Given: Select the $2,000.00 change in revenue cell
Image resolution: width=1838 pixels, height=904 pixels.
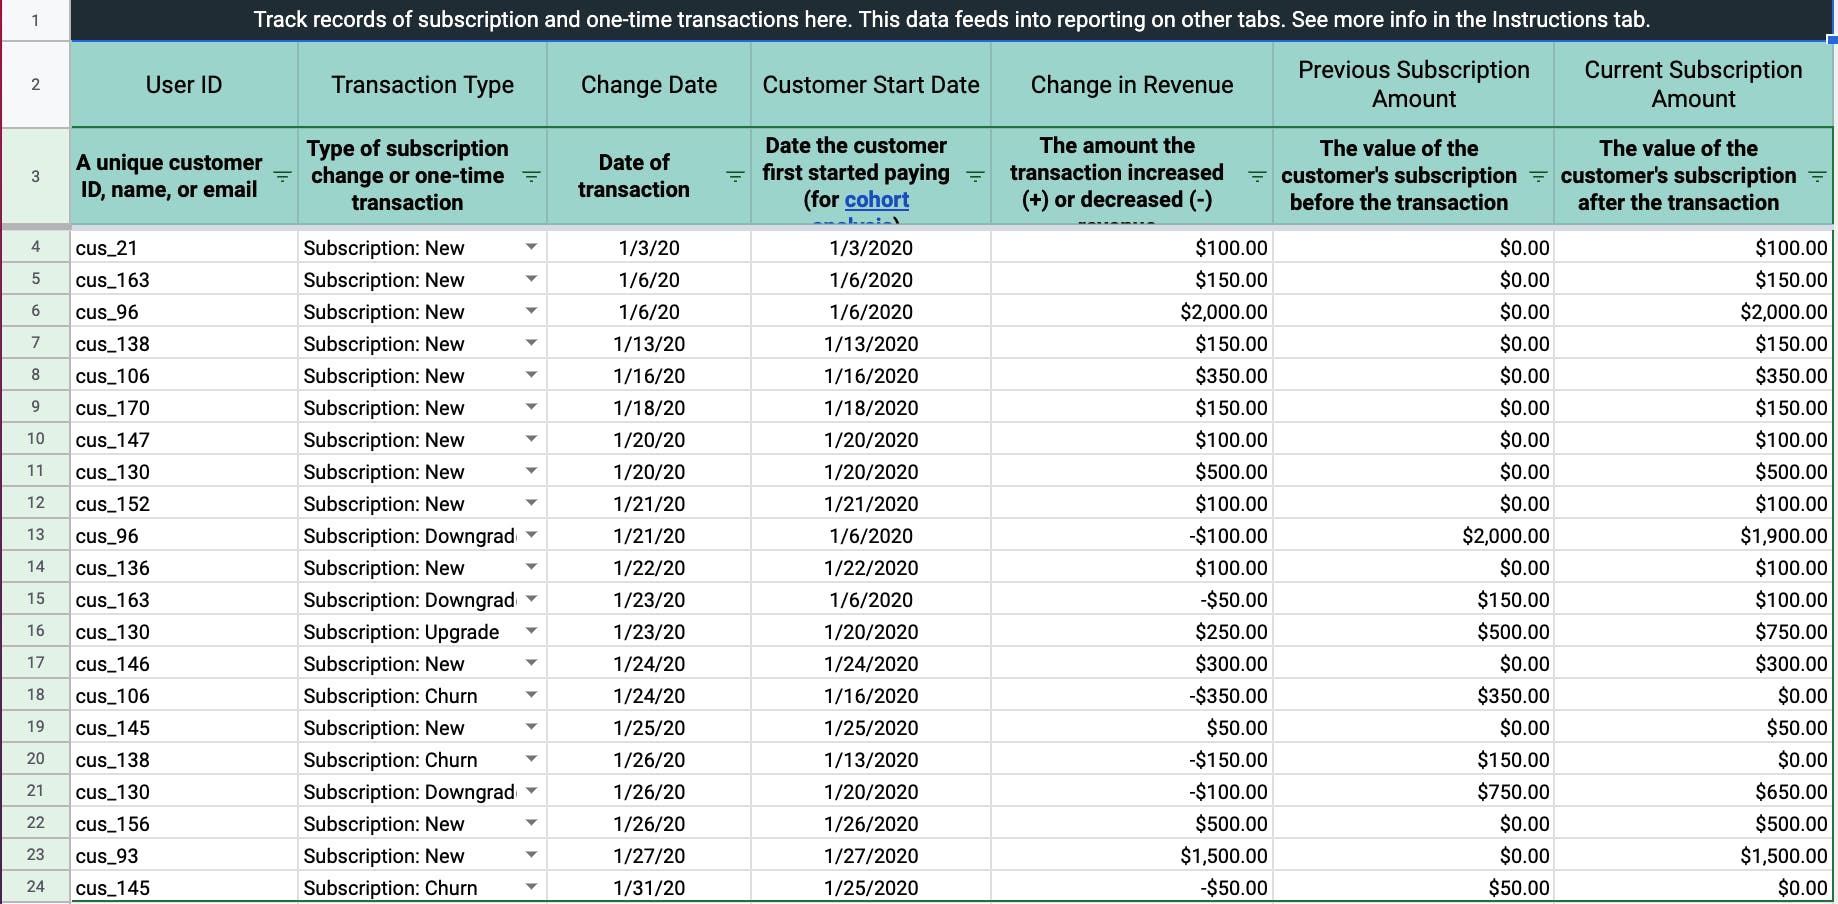Looking at the screenshot, I should click(1131, 312).
